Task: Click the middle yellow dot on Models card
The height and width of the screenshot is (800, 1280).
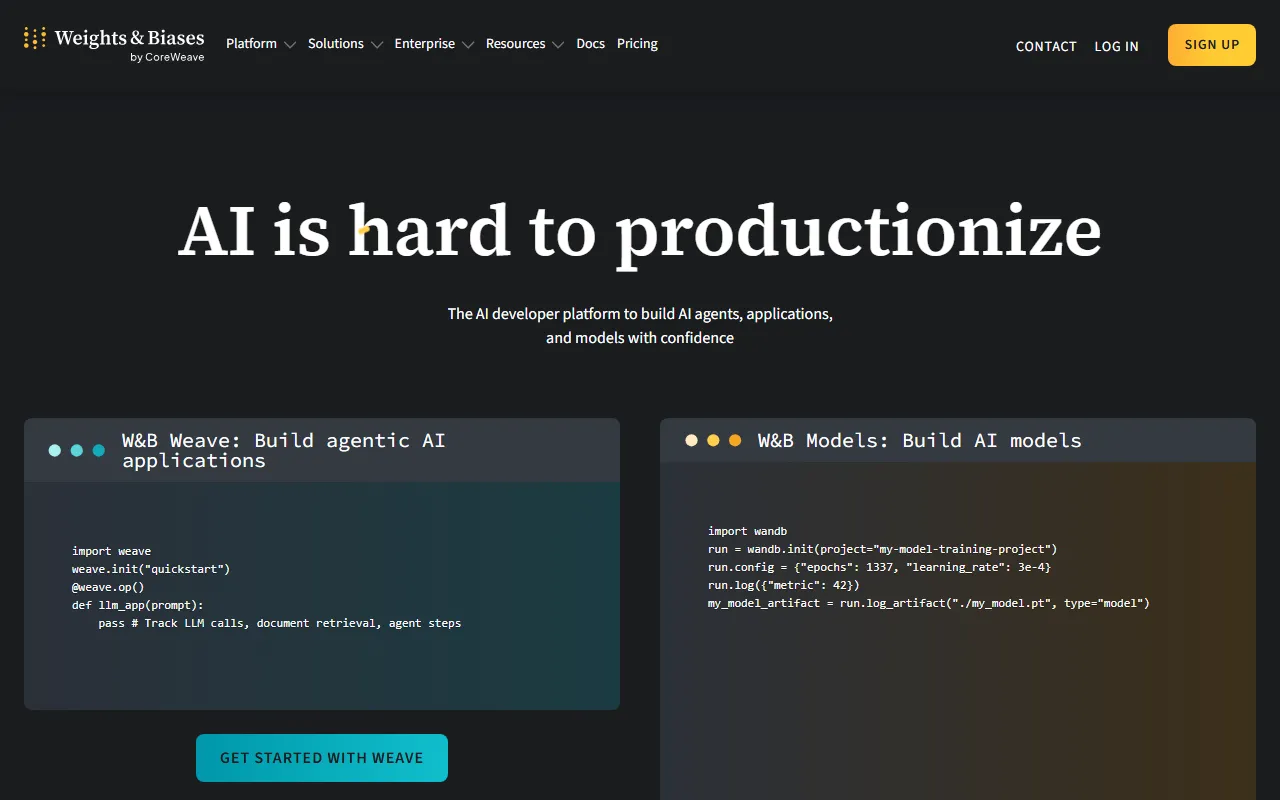Action: [713, 440]
